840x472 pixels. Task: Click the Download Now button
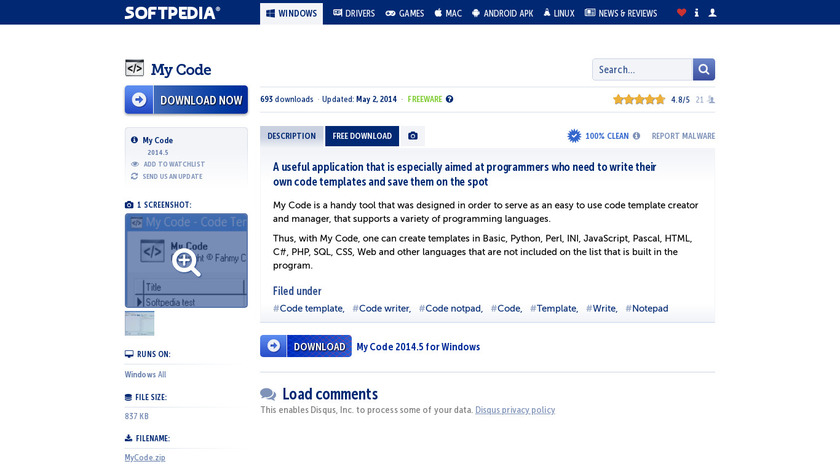click(186, 100)
